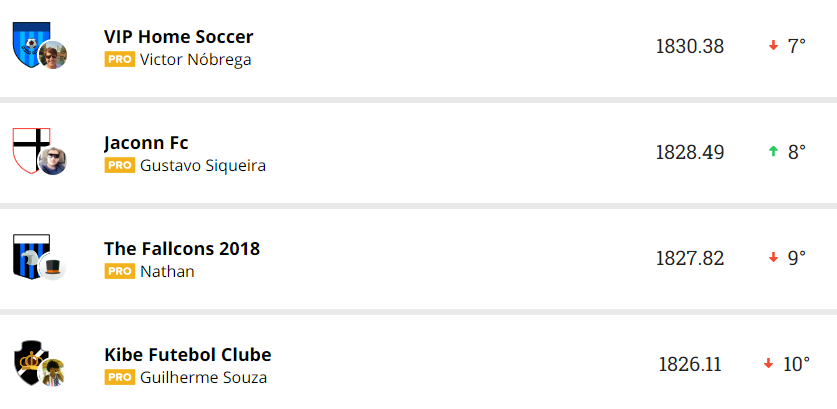837x409 pixels.
Task: Open the VIP Home Soccer team link
Action: [178, 37]
